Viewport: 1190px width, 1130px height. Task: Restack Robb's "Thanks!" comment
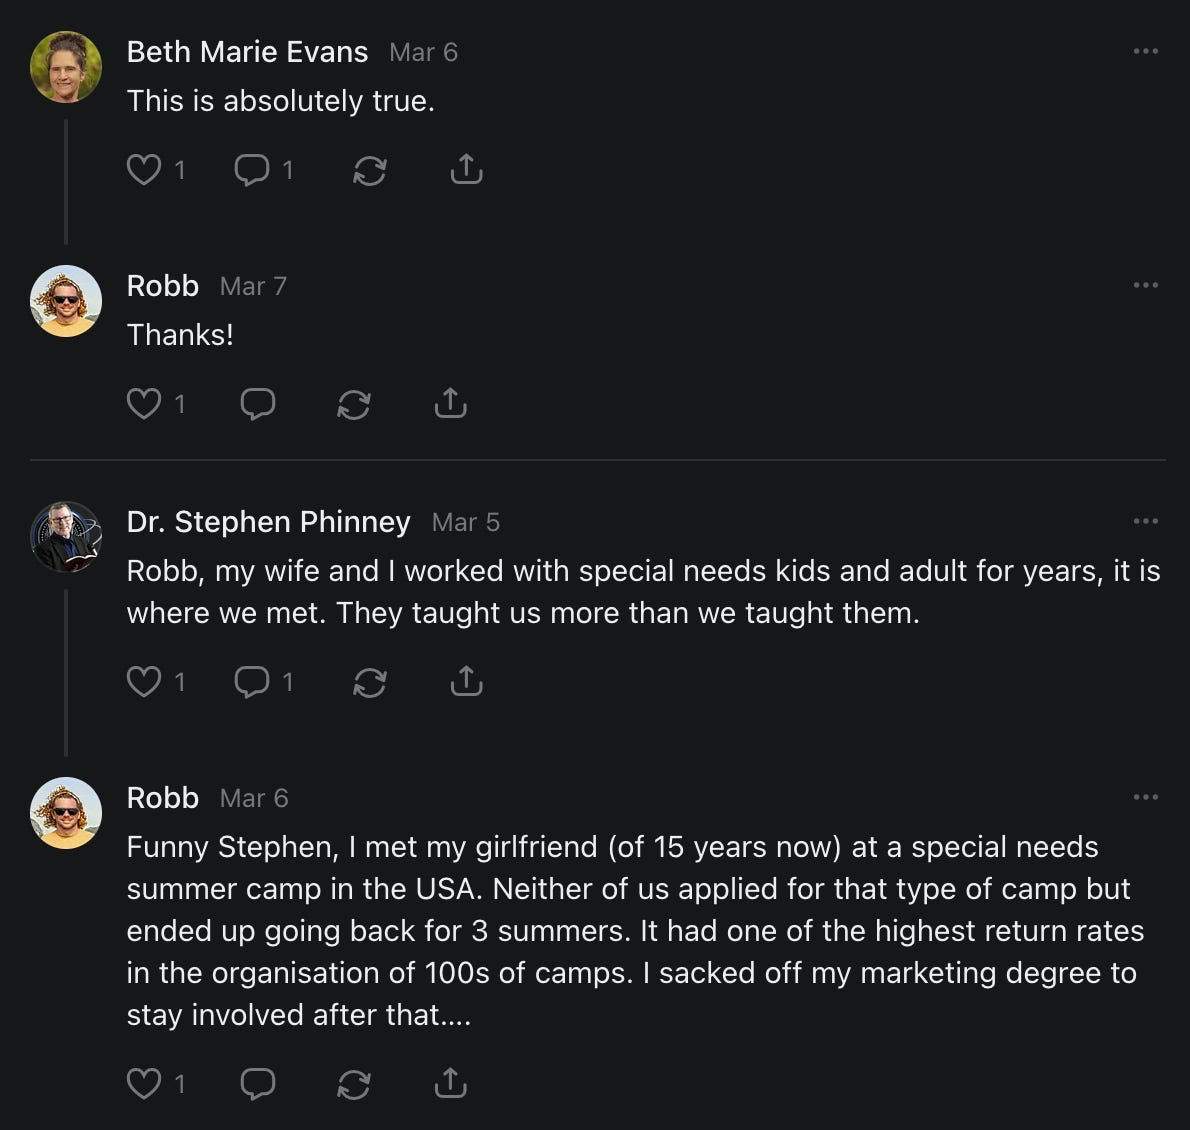pos(354,404)
